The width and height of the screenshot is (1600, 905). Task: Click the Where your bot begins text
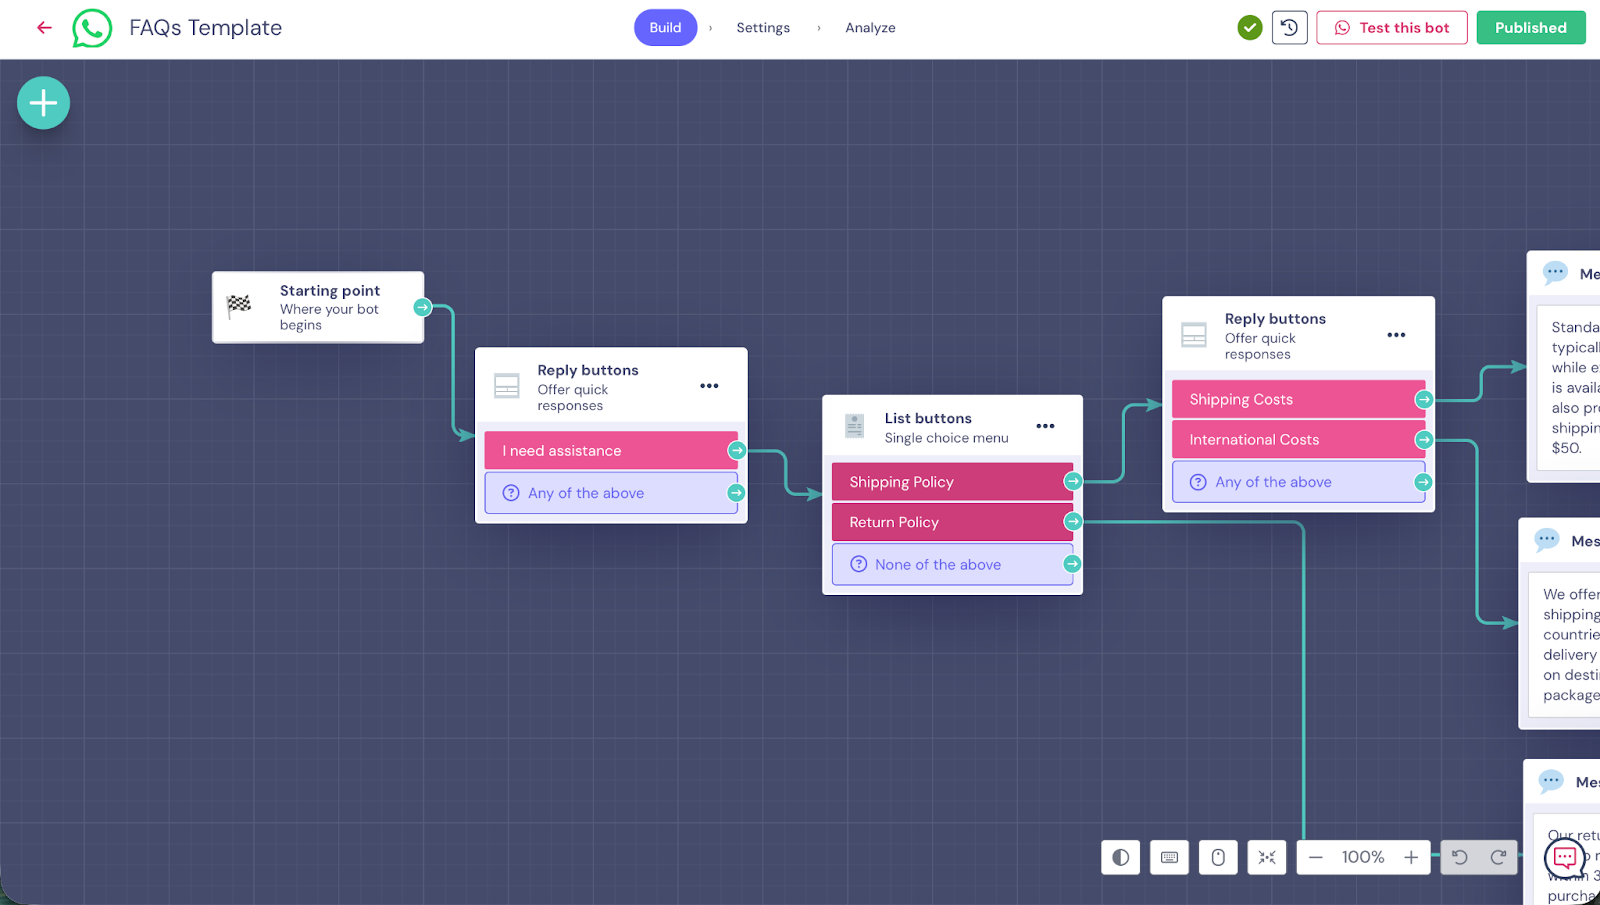[329, 317]
